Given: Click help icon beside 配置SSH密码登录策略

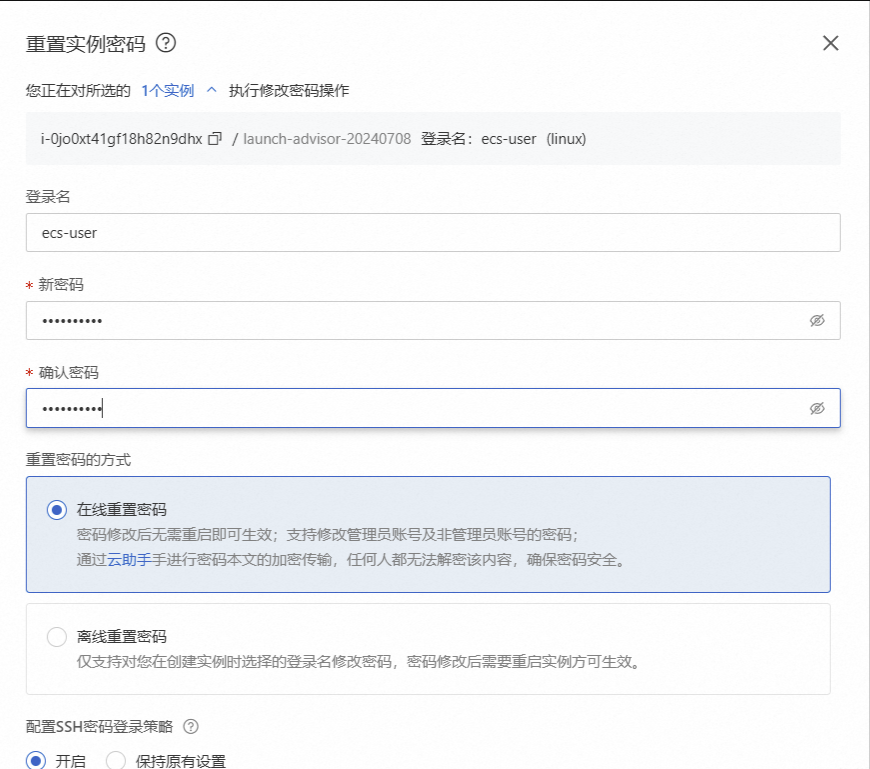Looking at the screenshot, I should (191, 727).
